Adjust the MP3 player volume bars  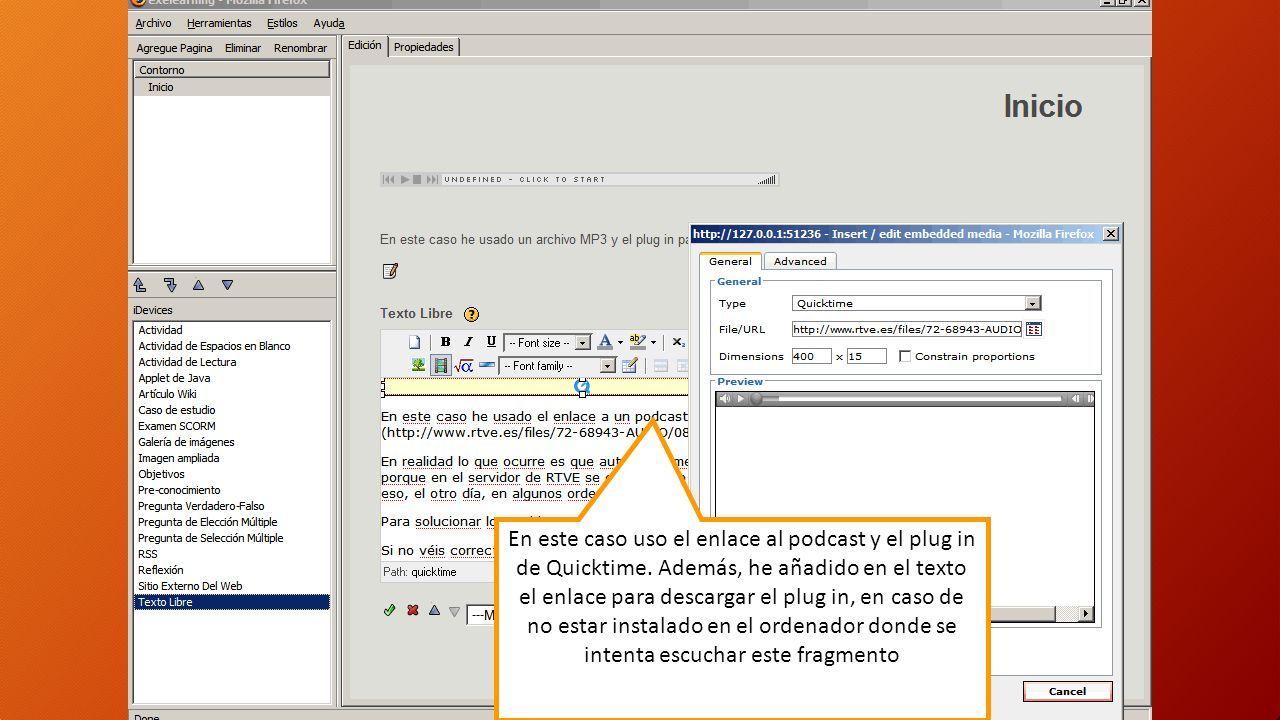[x=766, y=180]
